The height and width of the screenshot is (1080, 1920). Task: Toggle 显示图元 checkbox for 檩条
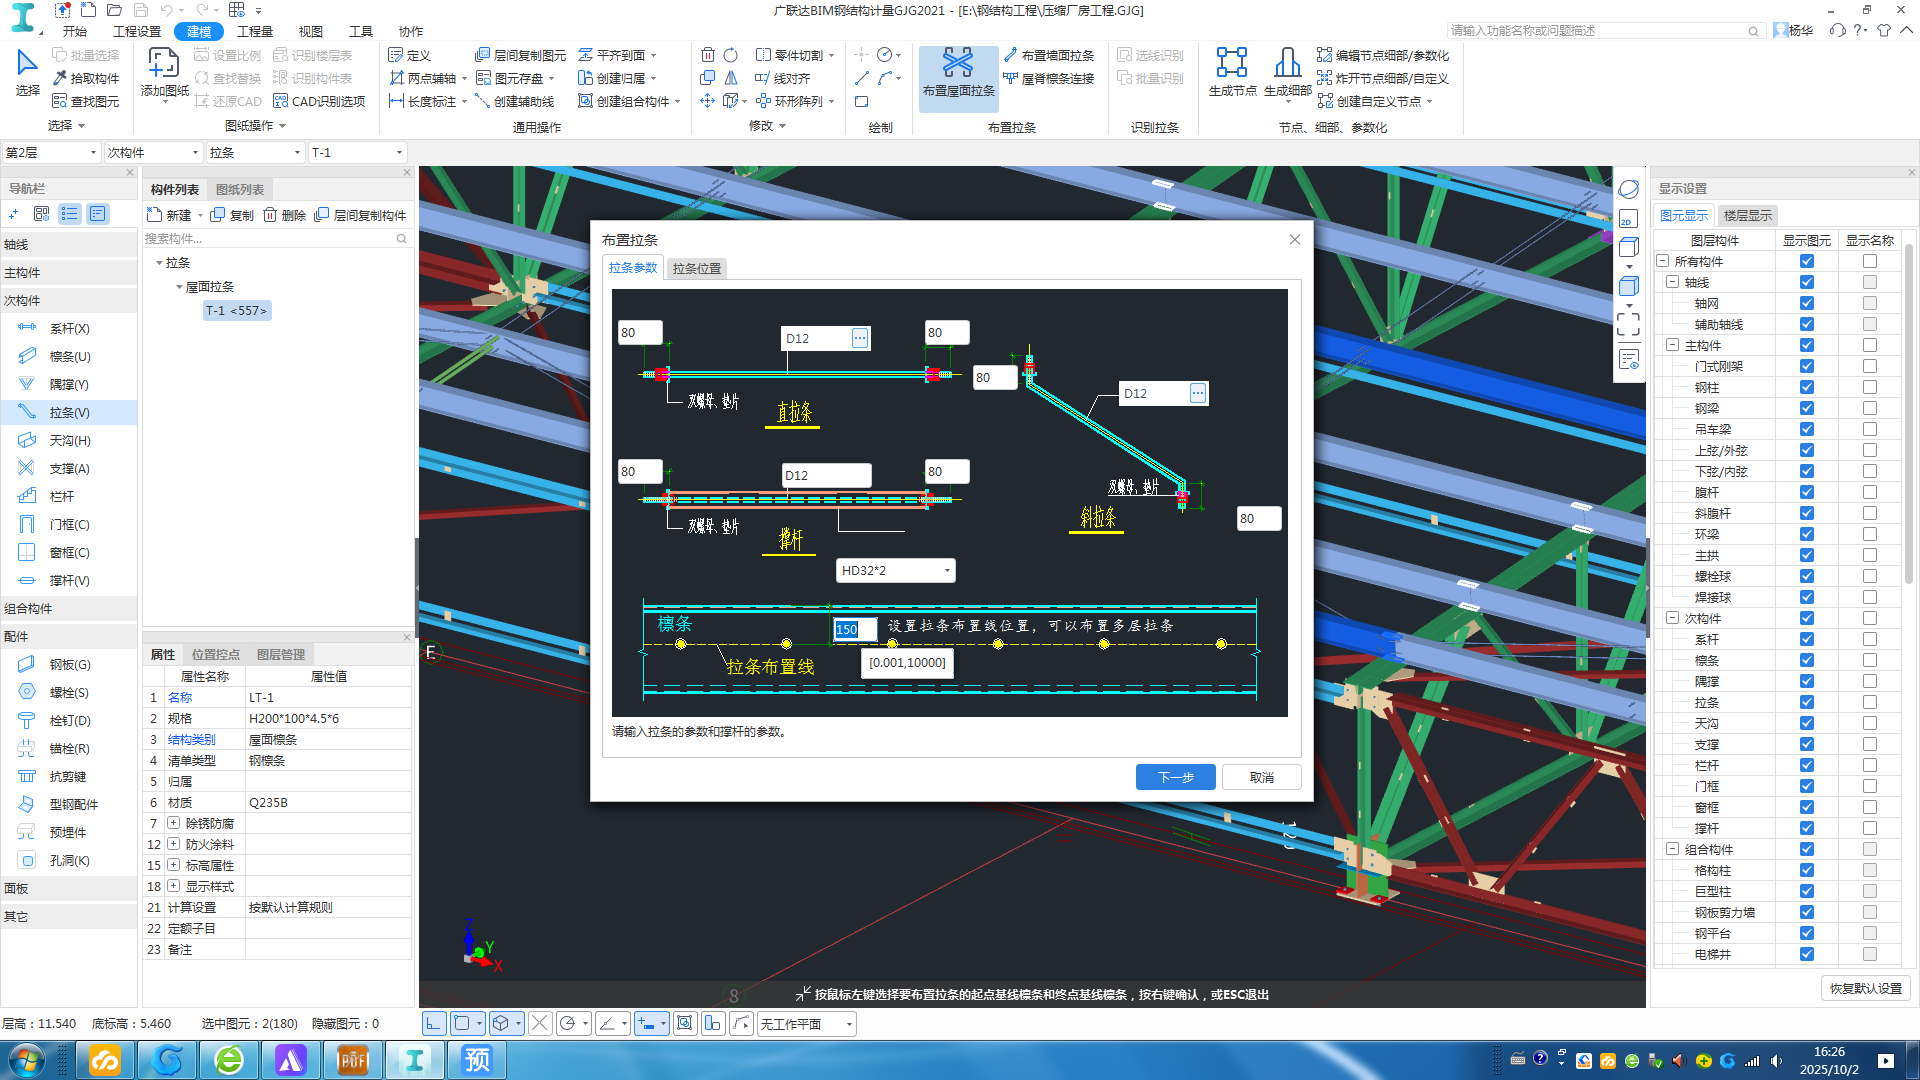tap(1806, 661)
